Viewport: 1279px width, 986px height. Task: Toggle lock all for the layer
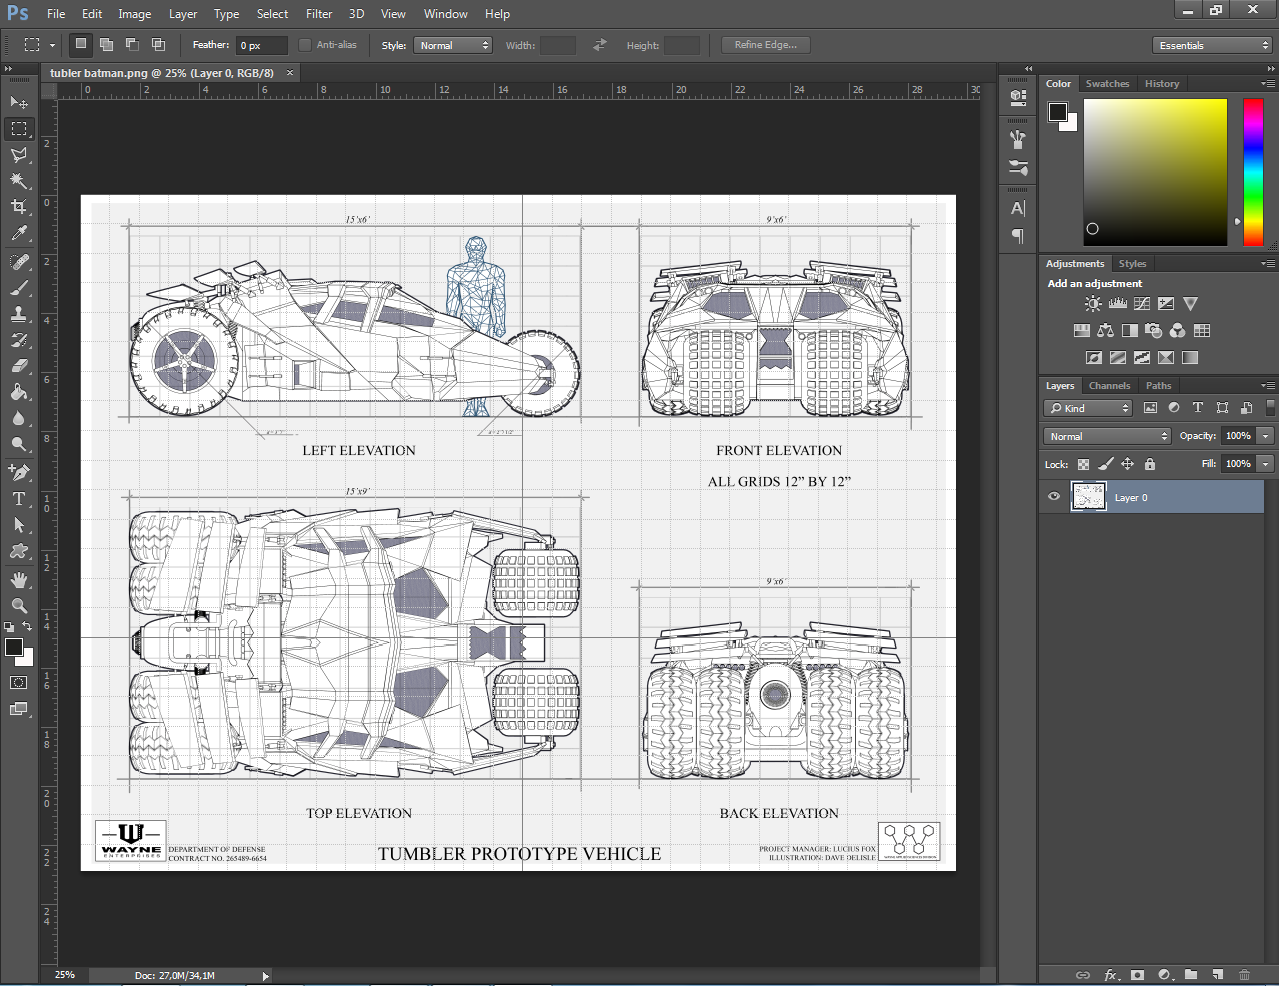click(1149, 464)
